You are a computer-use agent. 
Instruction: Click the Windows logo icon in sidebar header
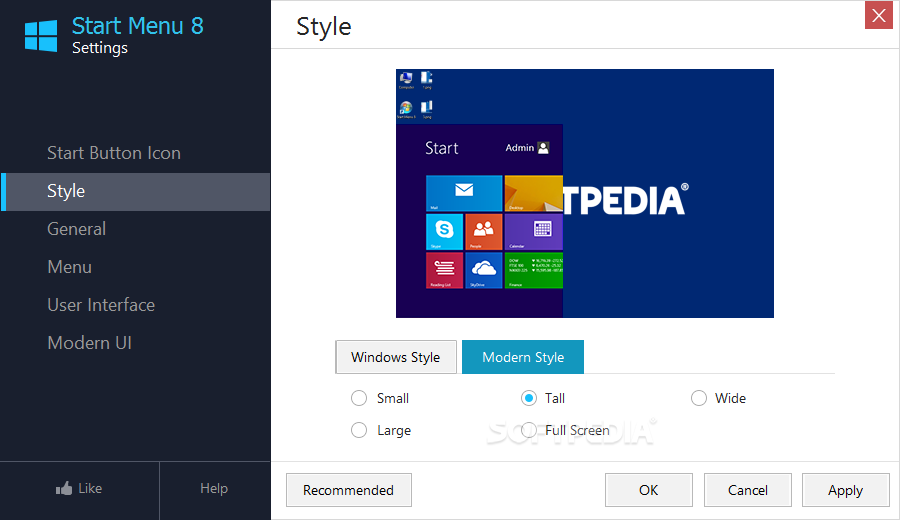coord(41,36)
